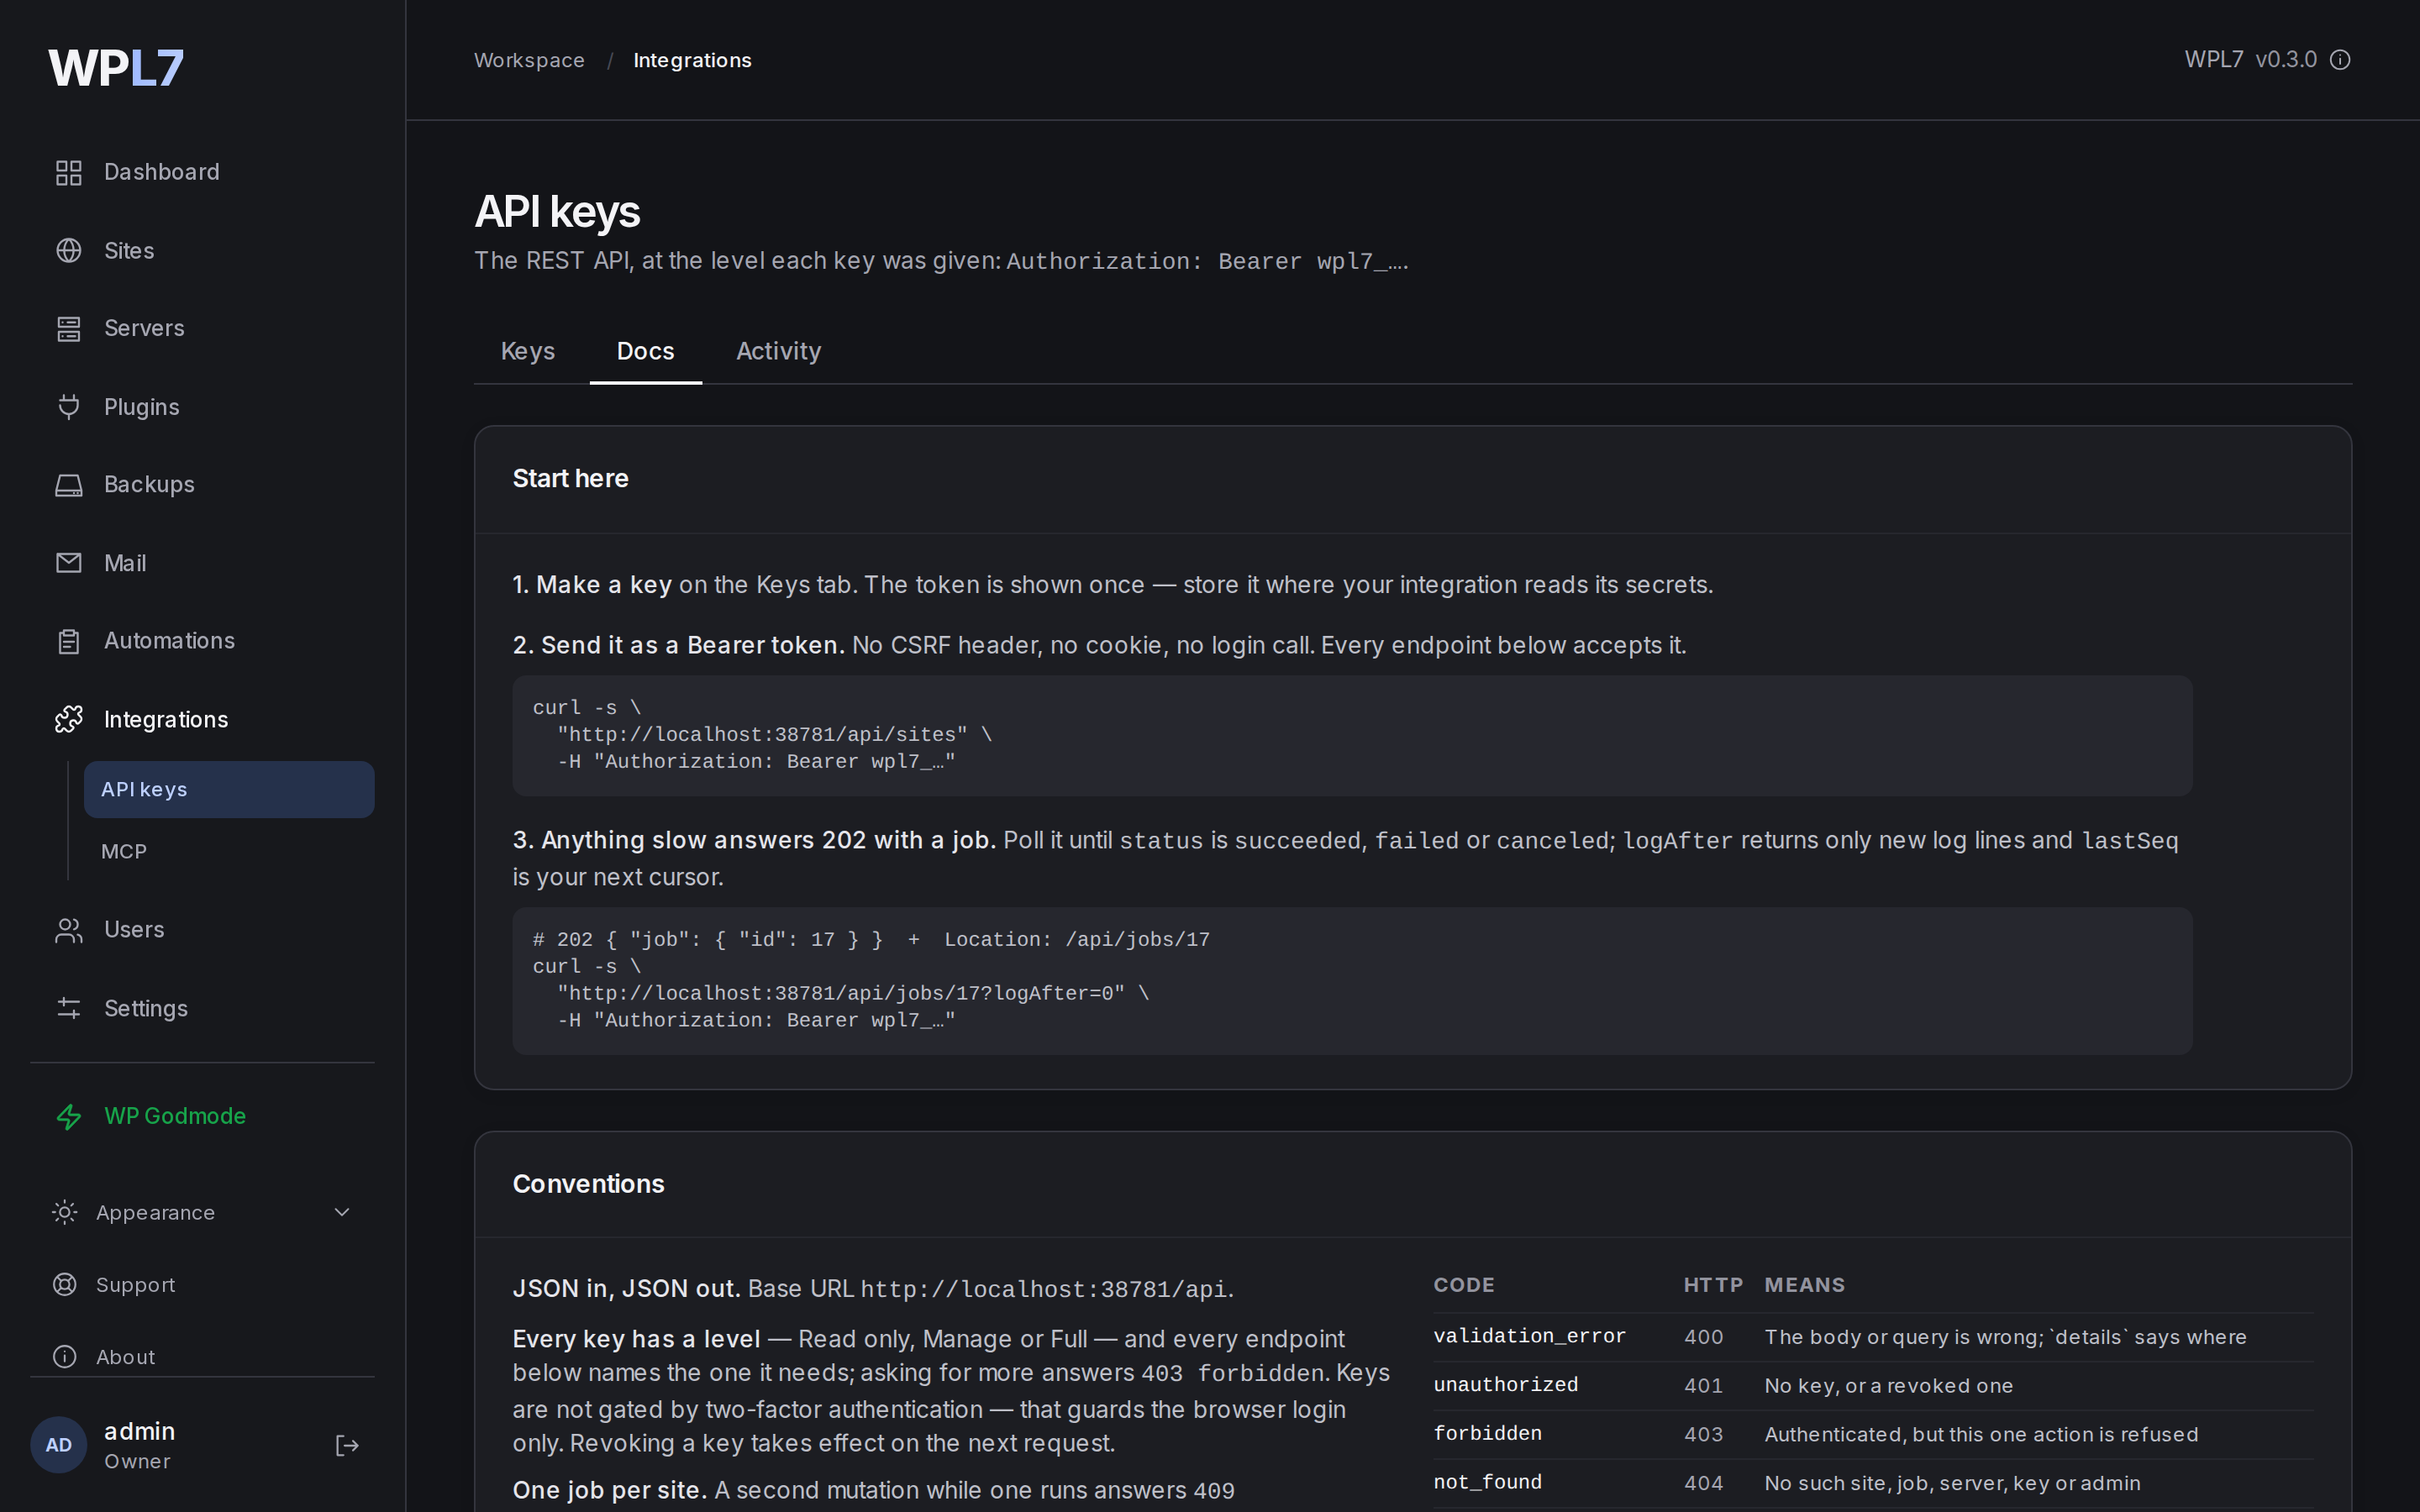Click the Support lifebuoy icon
Screen dimensions: 2420x1512
pos(64,1284)
